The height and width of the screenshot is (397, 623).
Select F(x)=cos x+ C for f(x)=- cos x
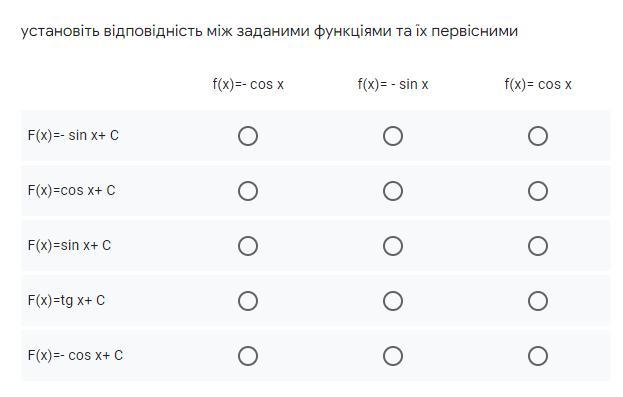(x=248, y=191)
